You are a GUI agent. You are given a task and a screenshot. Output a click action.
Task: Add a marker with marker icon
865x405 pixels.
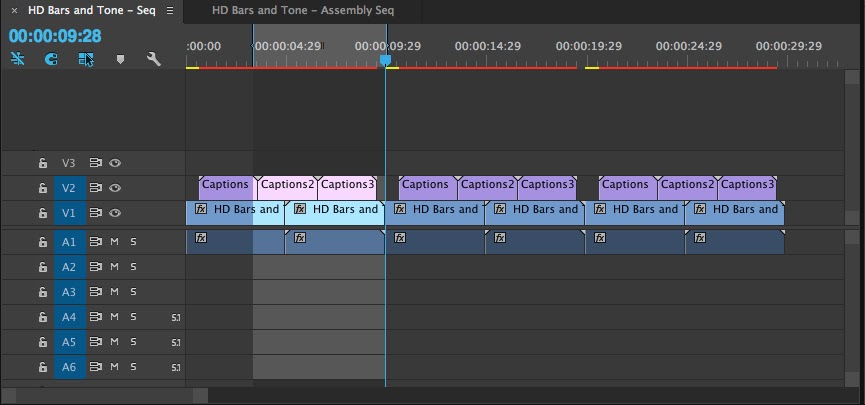[120, 59]
